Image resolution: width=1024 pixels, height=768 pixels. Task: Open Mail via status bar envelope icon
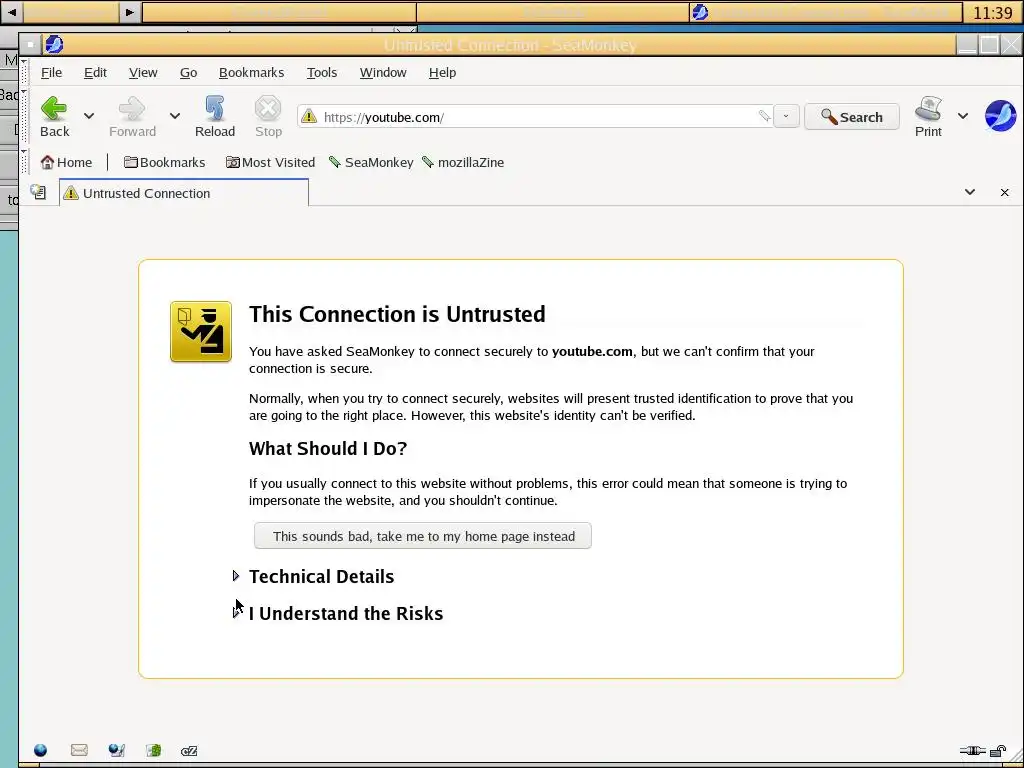tap(79, 750)
